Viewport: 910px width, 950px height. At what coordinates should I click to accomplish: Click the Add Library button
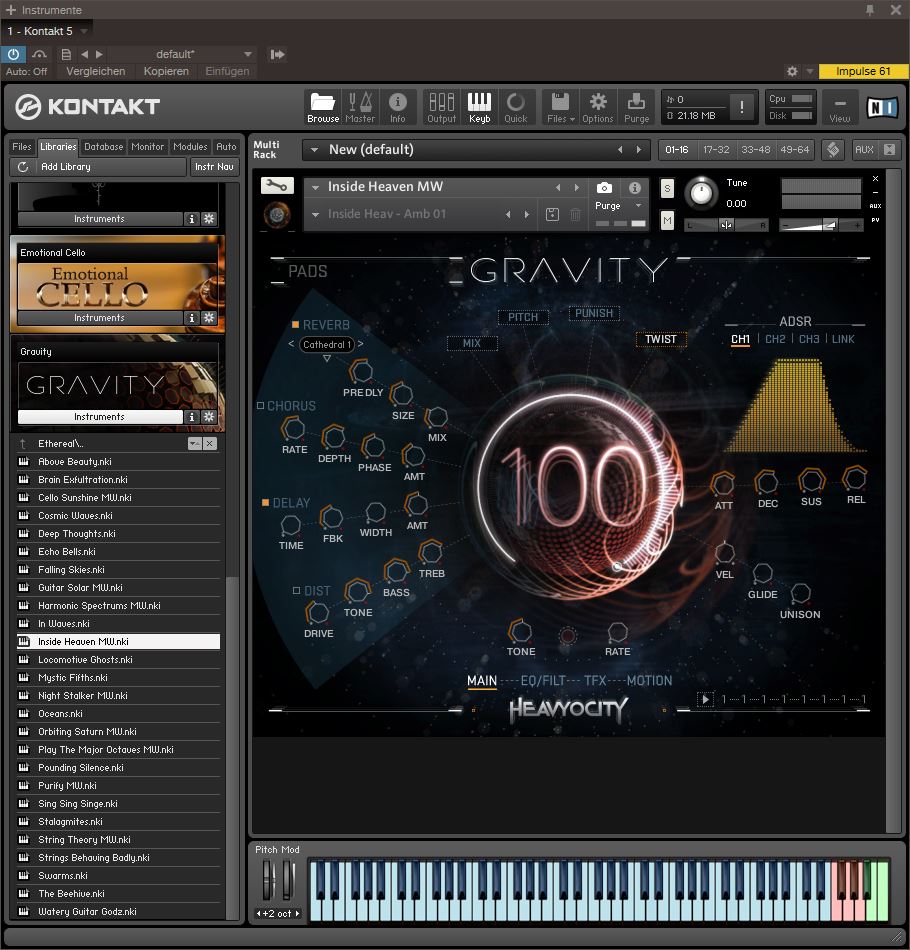pyautogui.click(x=98, y=167)
